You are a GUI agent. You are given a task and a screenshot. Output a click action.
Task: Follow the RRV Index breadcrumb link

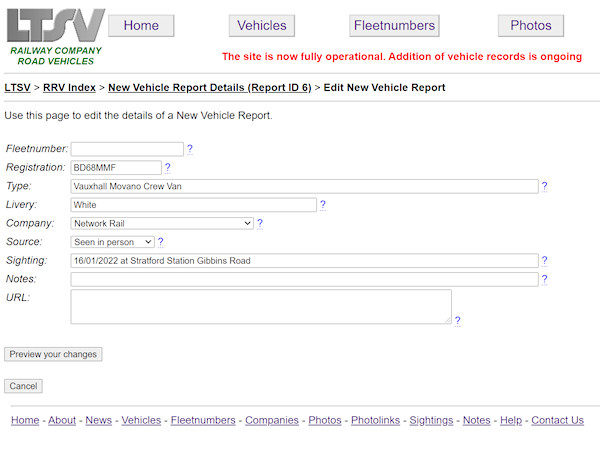[69, 88]
